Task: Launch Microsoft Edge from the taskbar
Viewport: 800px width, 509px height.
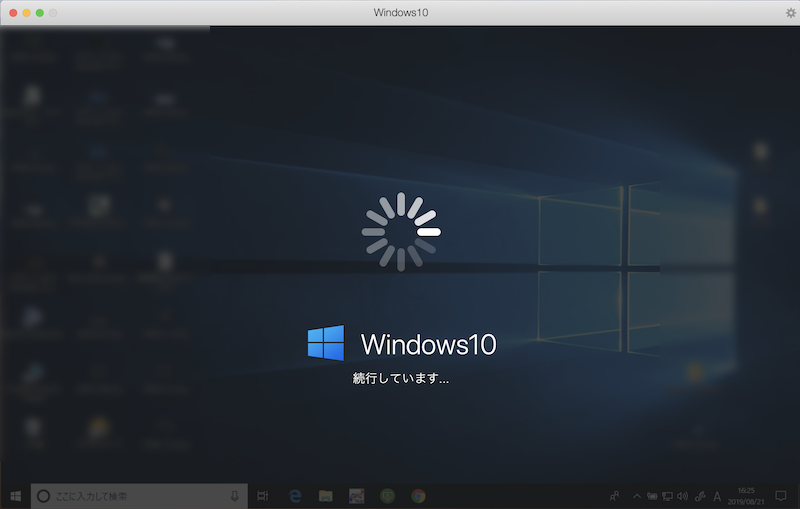Action: pyautogui.click(x=295, y=496)
